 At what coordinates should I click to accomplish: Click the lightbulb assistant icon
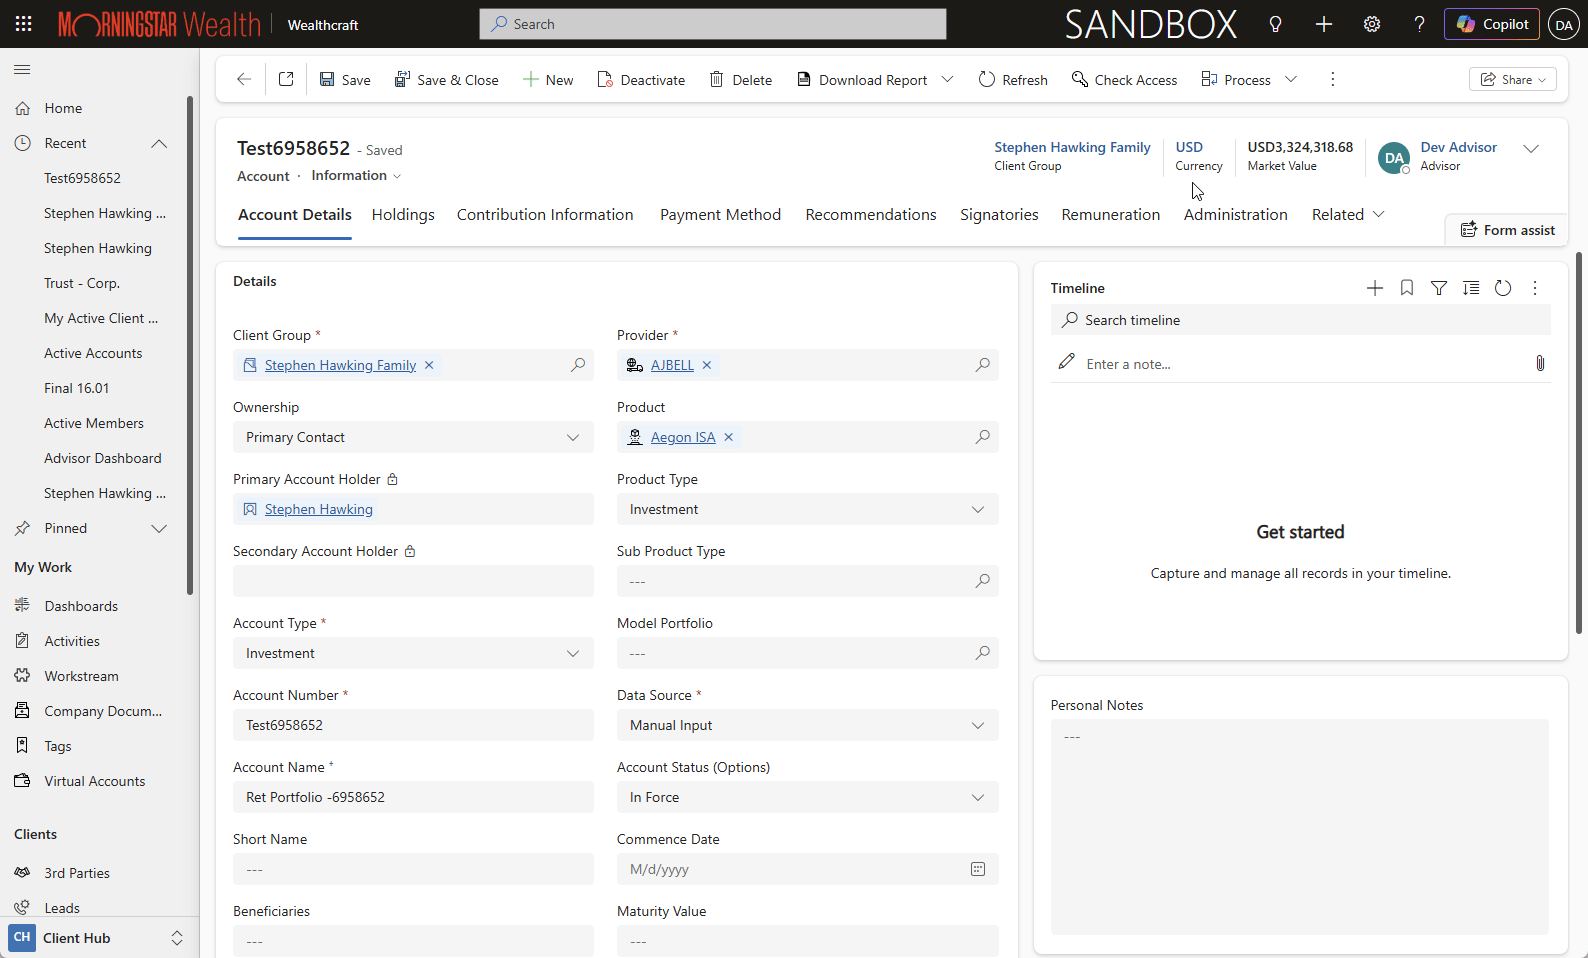click(x=1275, y=24)
